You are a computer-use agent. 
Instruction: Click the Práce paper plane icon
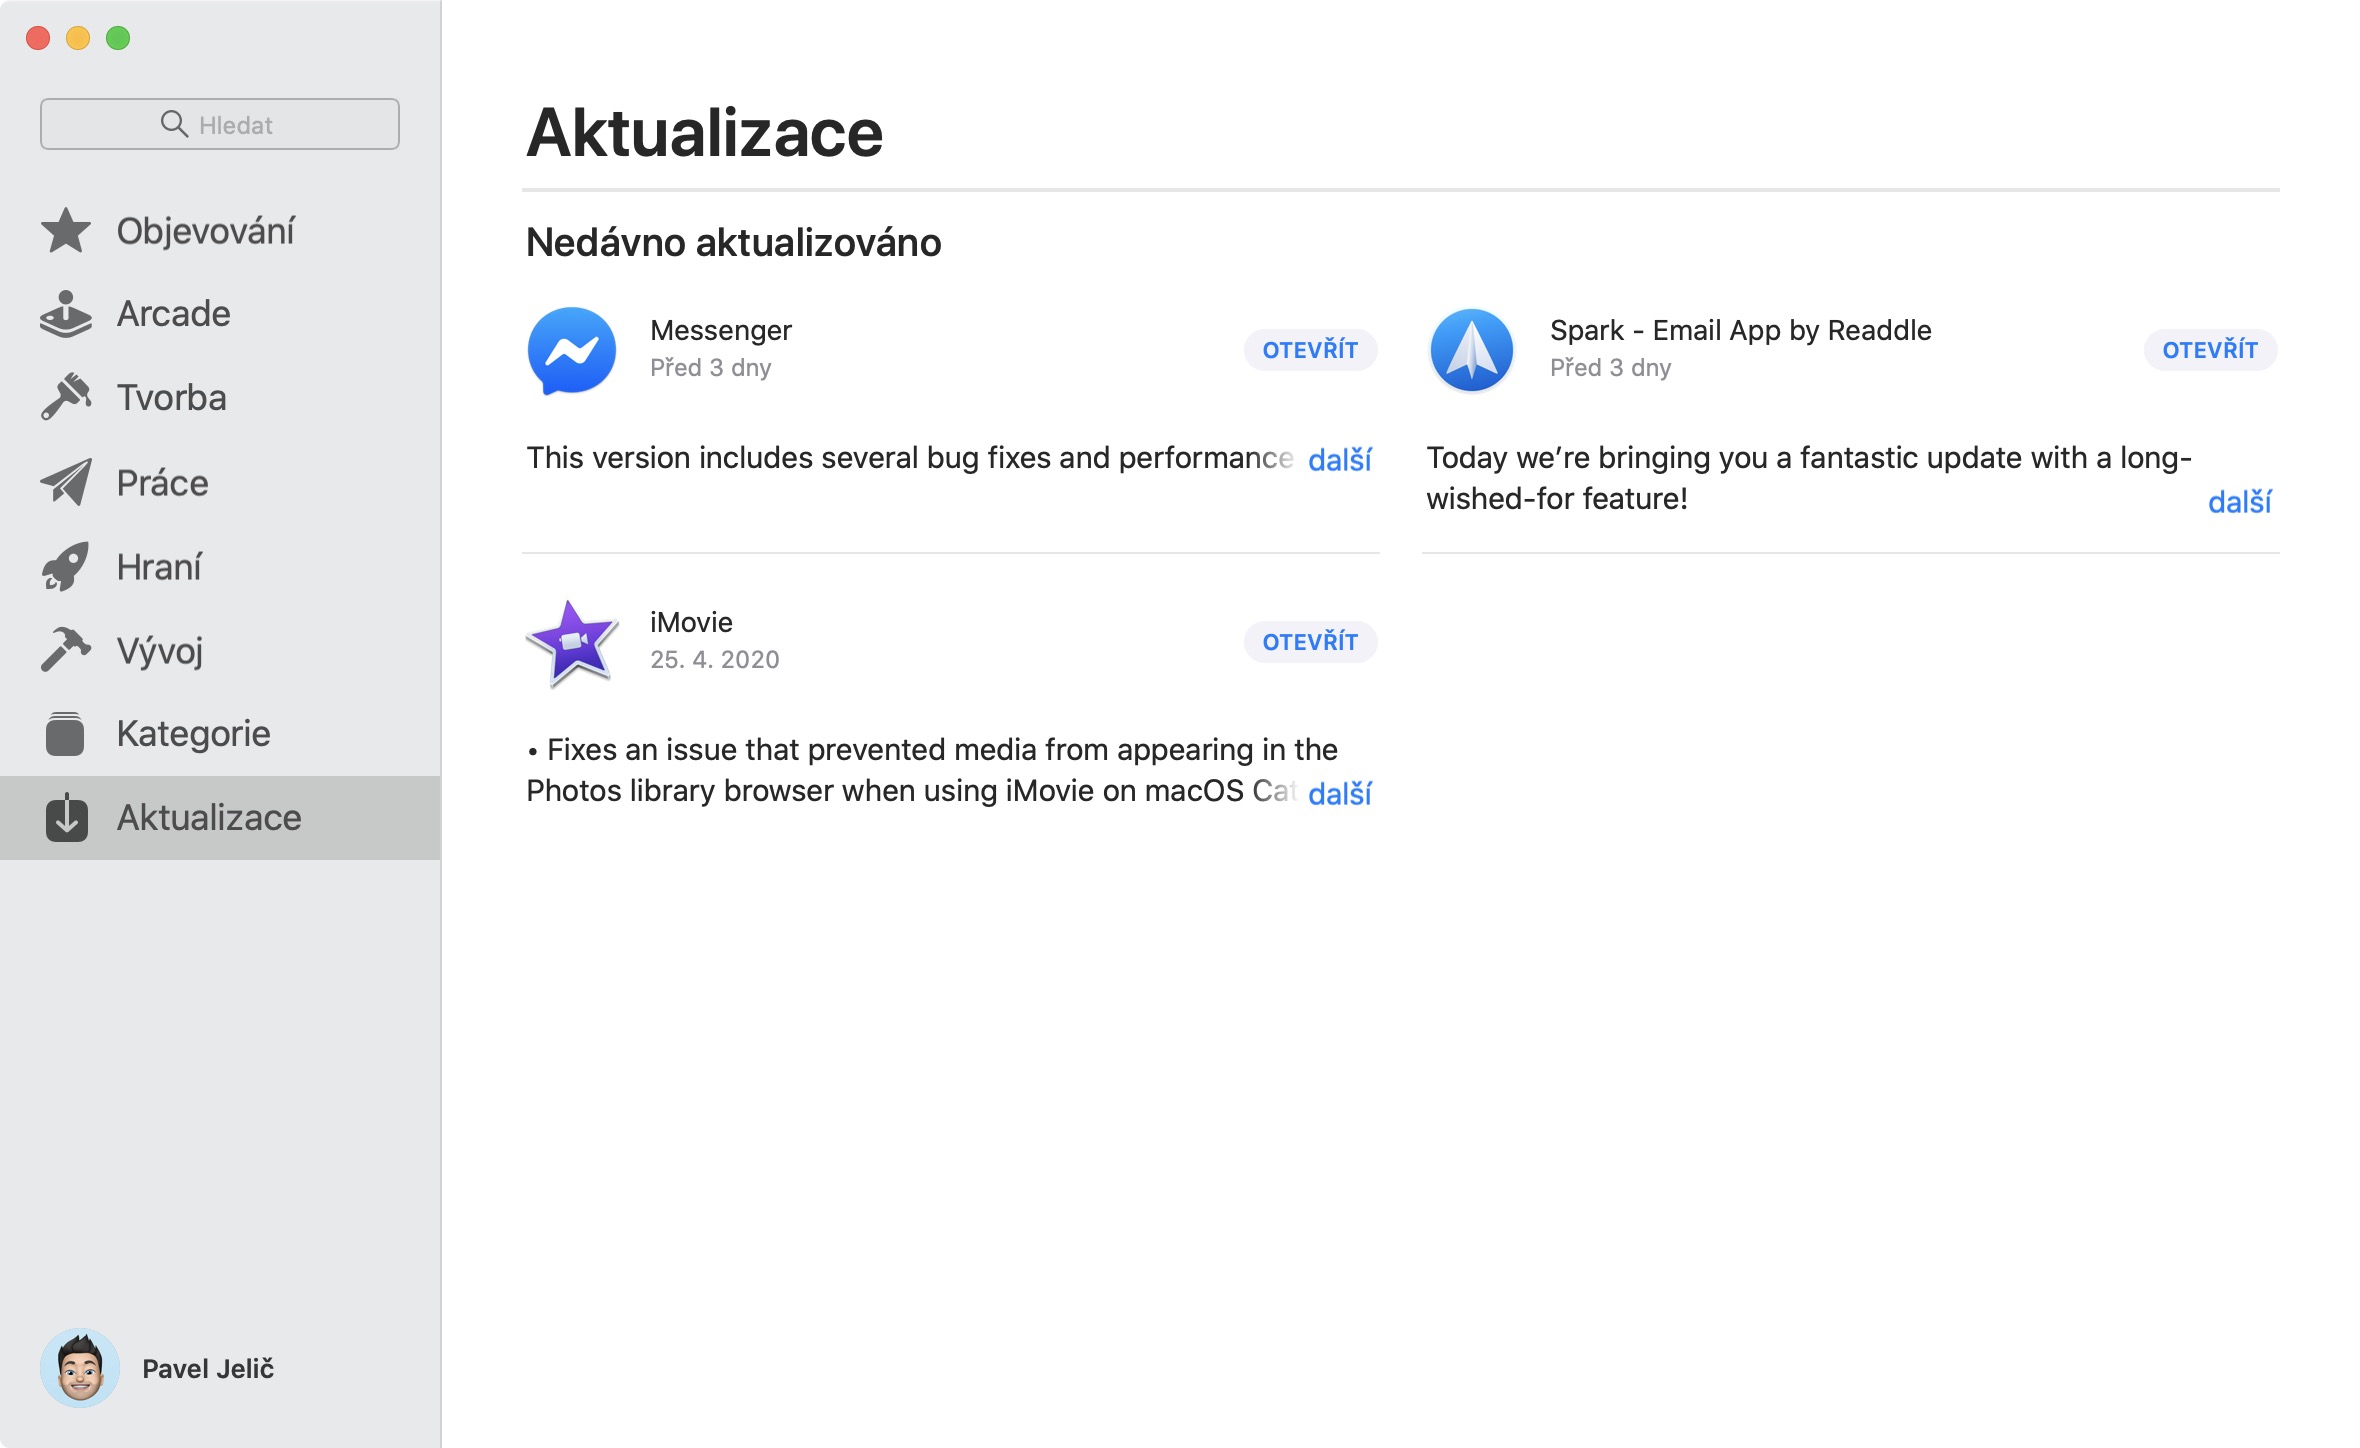66,482
